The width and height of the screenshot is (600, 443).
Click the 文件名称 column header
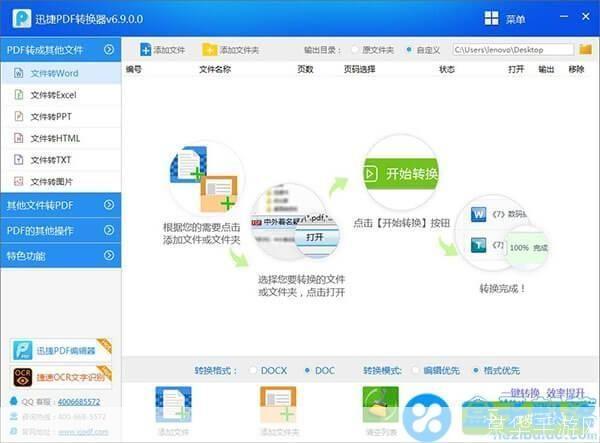[x=215, y=69]
